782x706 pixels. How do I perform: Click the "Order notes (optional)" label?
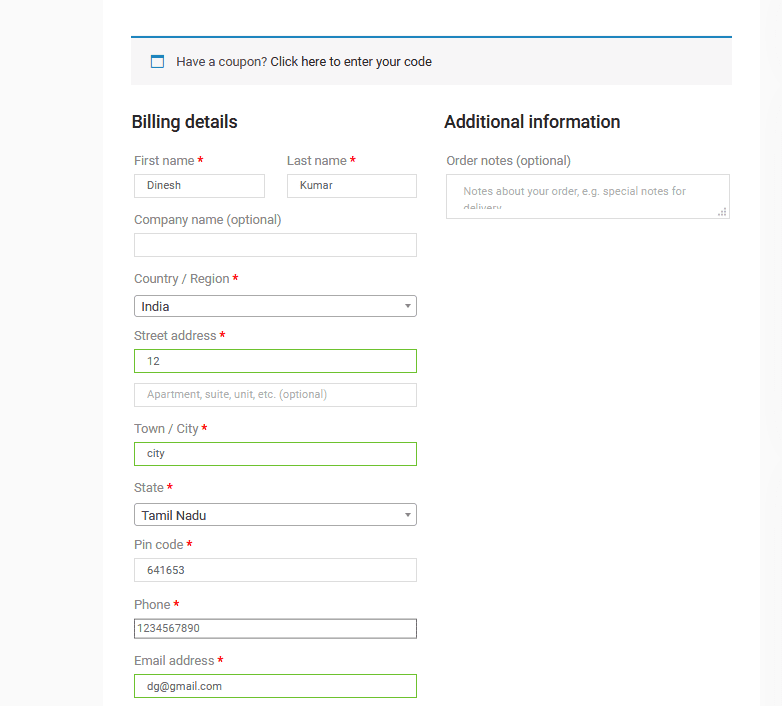coord(508,161)
